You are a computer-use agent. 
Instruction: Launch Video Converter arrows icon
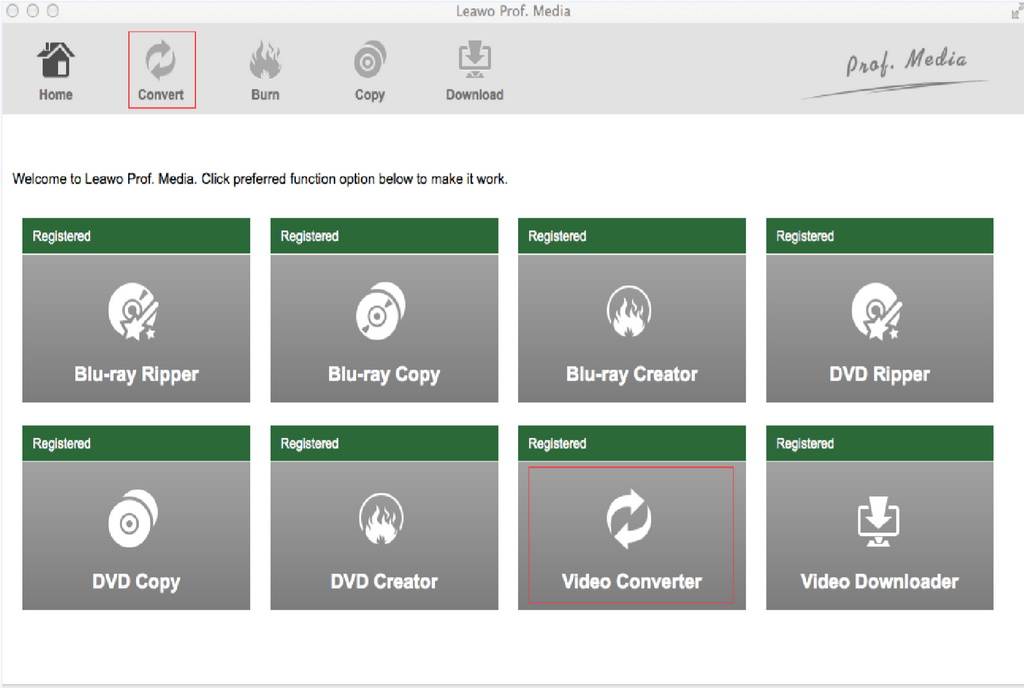[628, 519]
